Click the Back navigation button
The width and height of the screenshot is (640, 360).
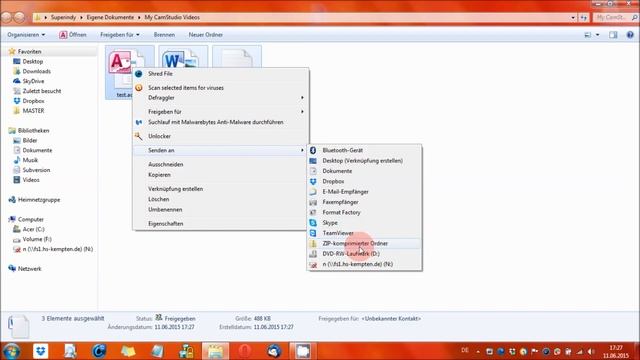click(x=7, y=18)
